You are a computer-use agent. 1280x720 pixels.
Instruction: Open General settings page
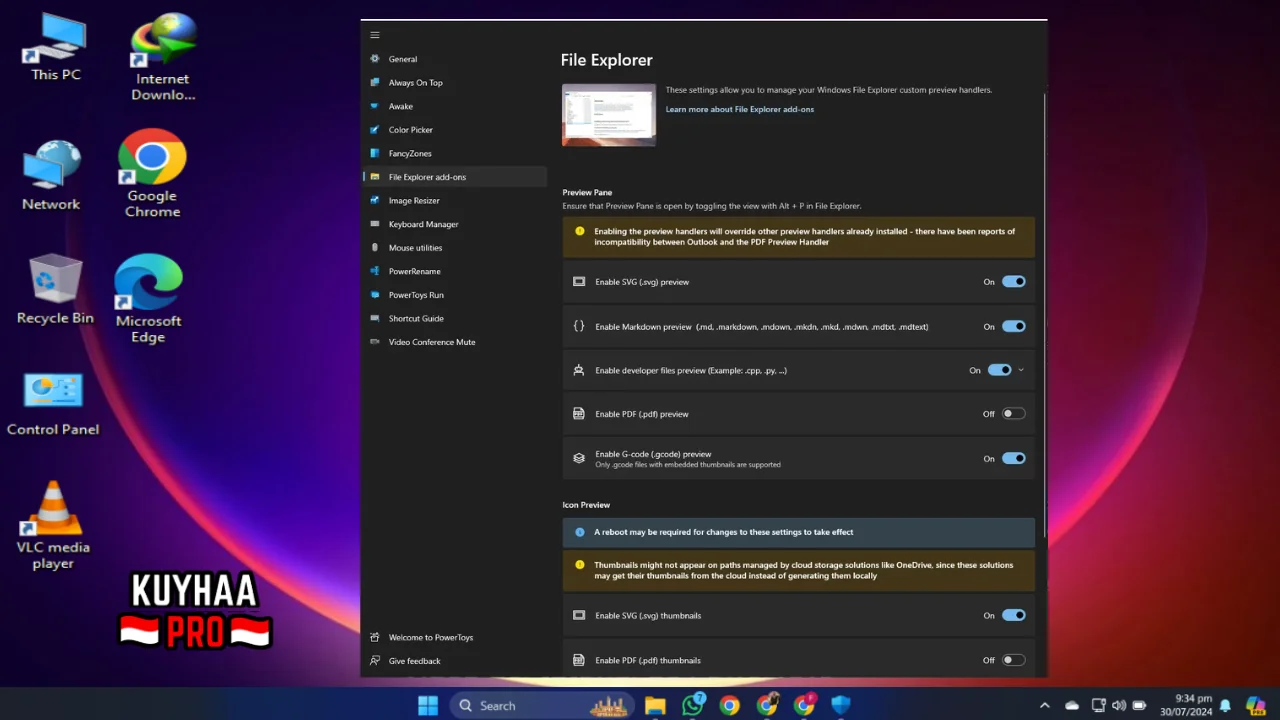[x=454, y=59]
